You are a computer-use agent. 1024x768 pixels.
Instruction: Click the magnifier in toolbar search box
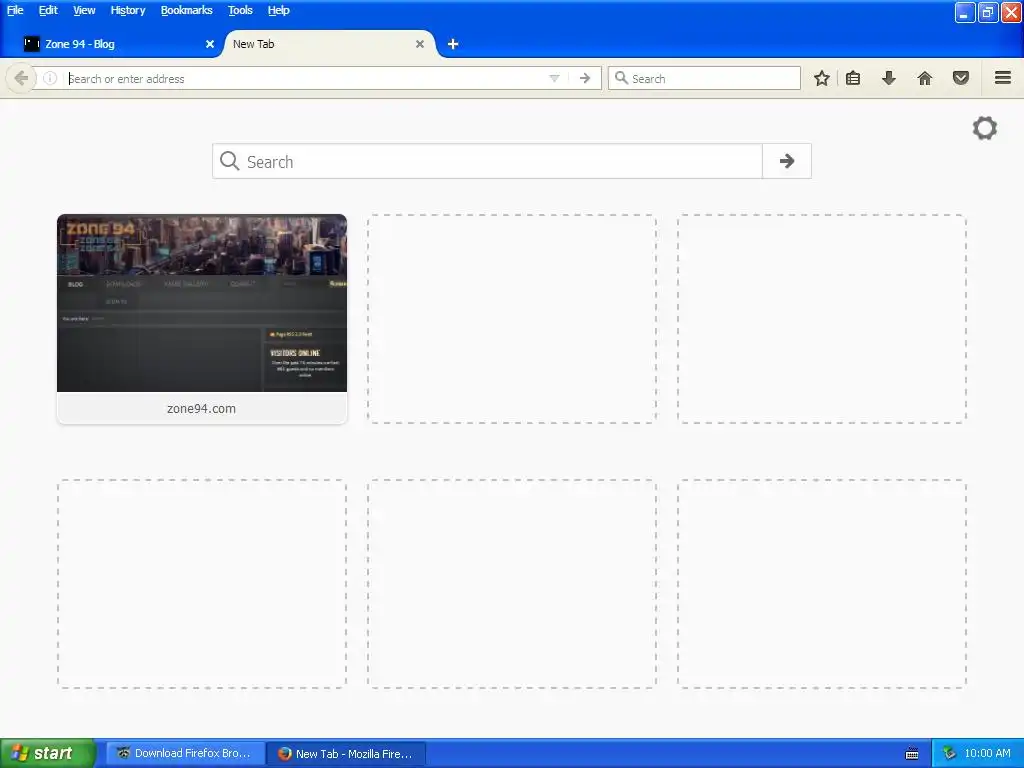pyautogui.click(x=621, y=78)
